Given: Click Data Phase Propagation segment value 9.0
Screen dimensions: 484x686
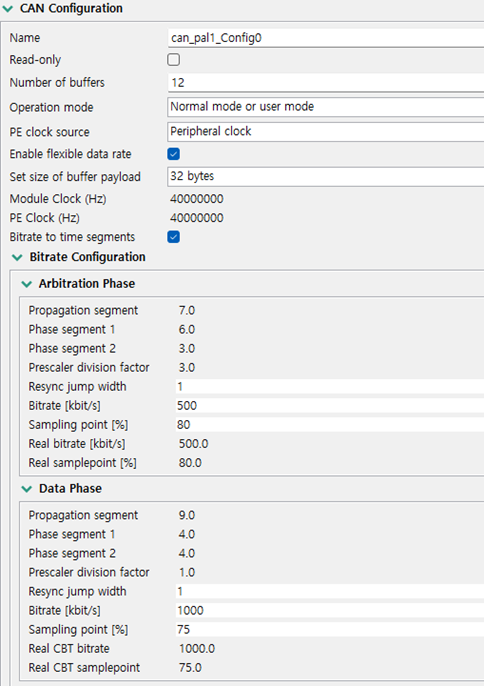Looking at the screenshot, I should 187,515.
